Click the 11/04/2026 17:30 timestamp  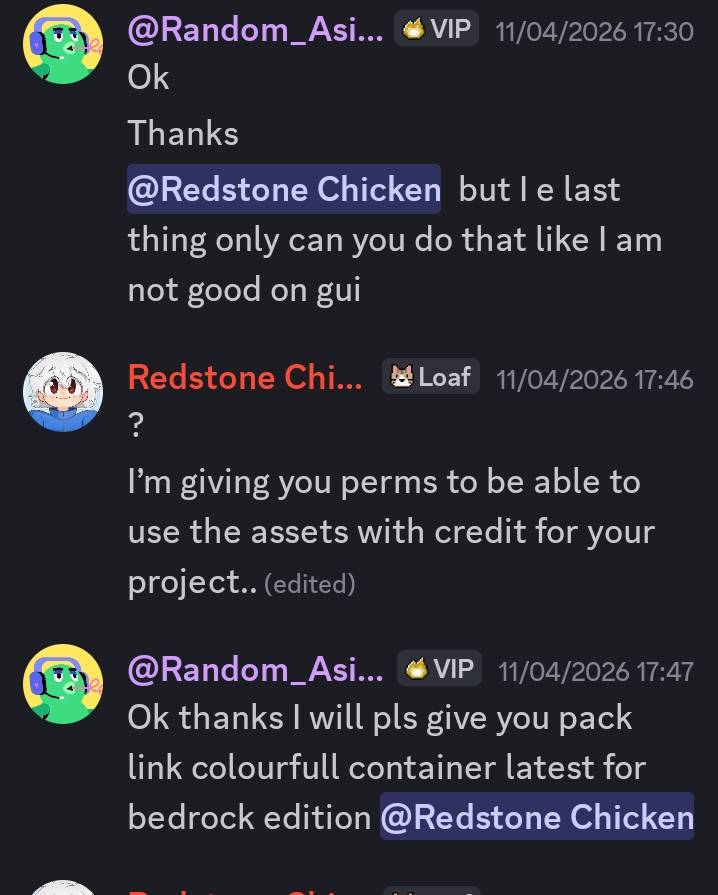(594, 31)
